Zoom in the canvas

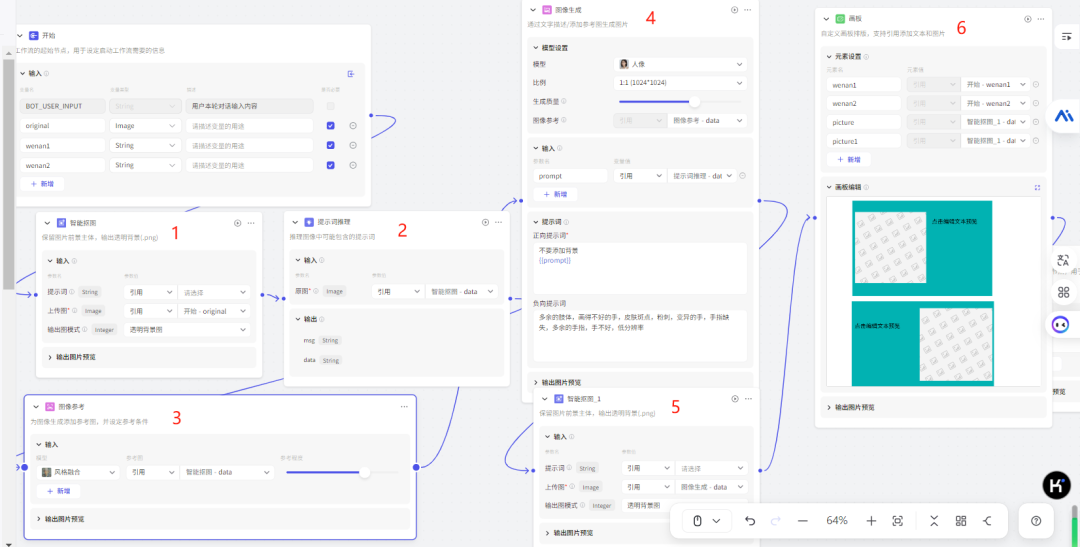(871, 521)
